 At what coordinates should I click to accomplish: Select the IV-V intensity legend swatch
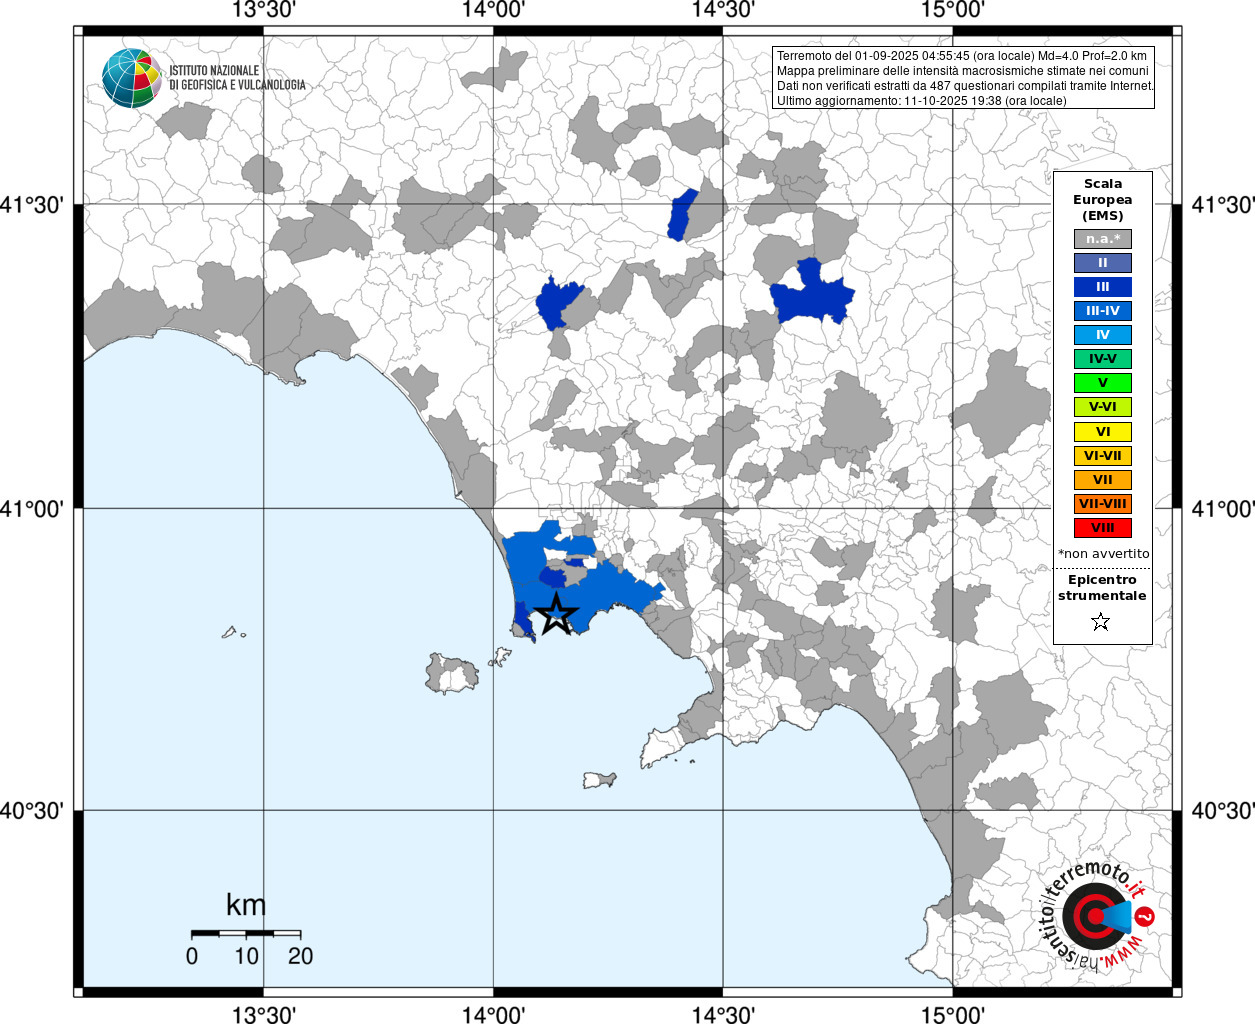click(1103, 359)
